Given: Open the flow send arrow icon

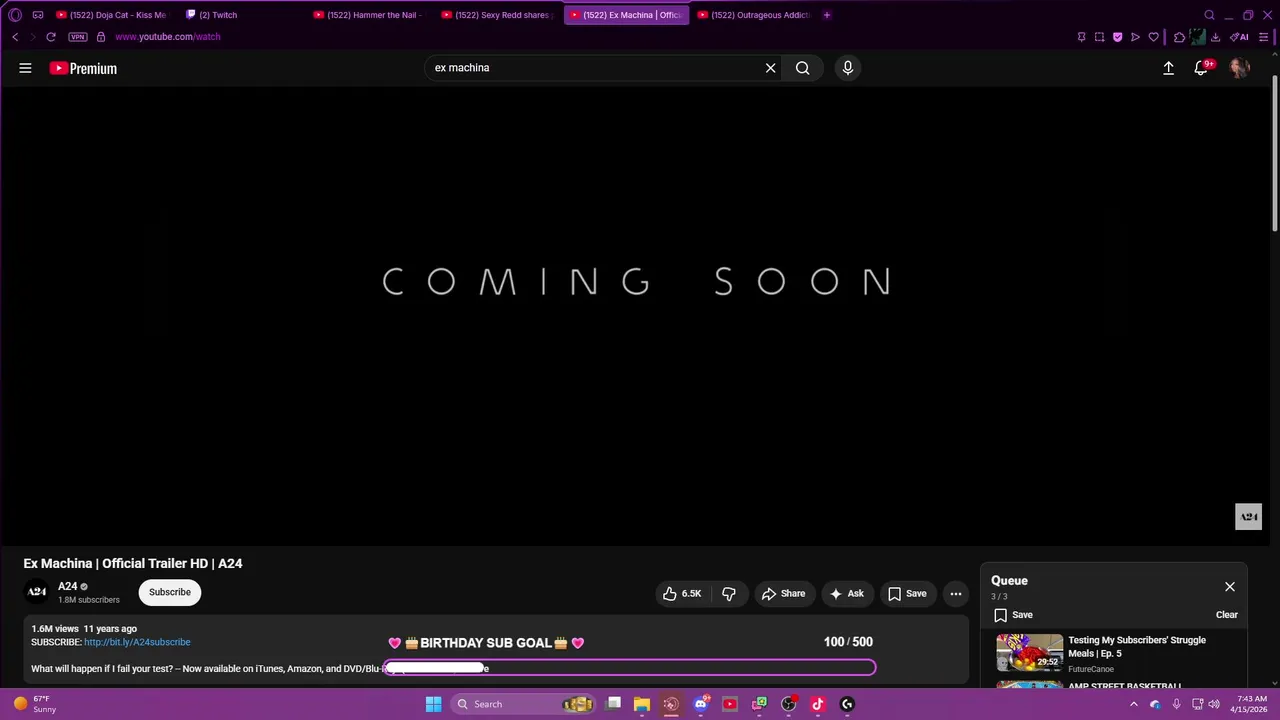Looking at the screenshot, I should coord(1135,37).
